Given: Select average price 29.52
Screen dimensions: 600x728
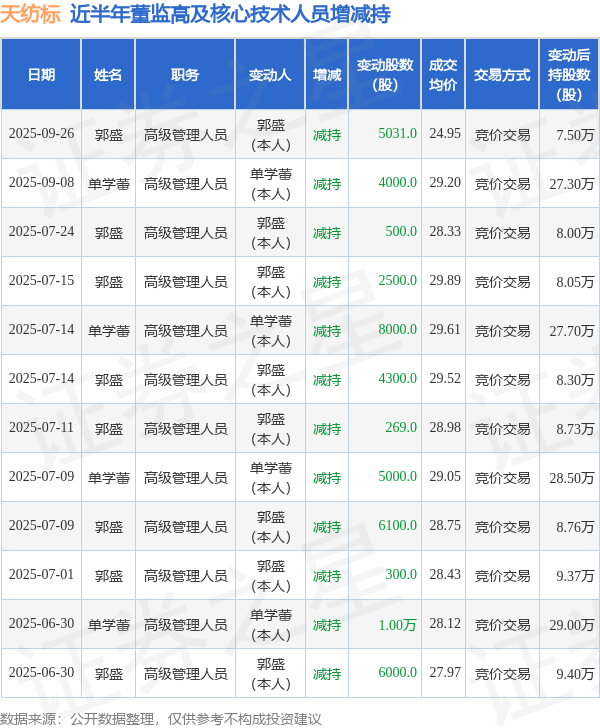Looking at the screenshot, I should click(x=445, y=378).
